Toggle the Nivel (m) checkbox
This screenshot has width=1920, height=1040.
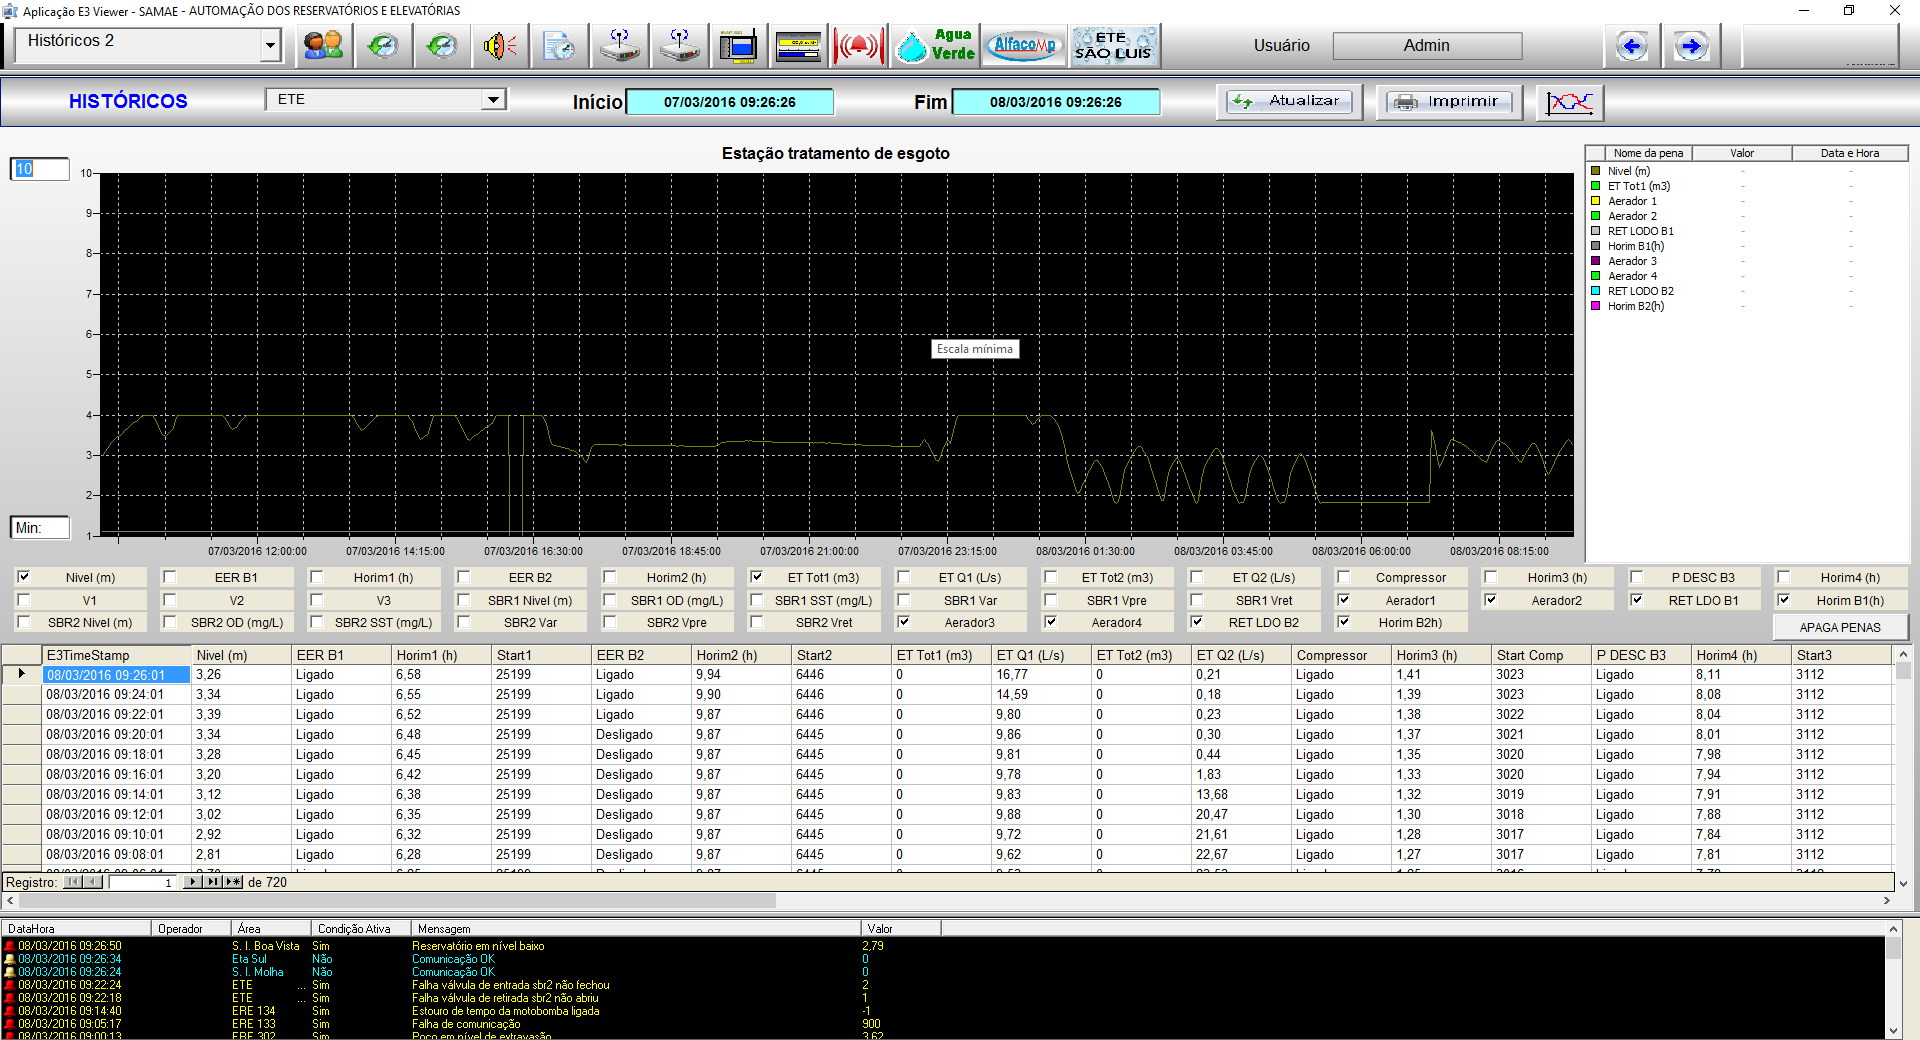pos(24,577)
